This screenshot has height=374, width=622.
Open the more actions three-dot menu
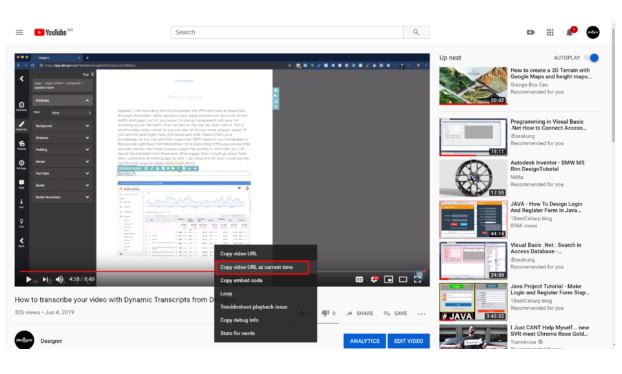pos(422,314)
